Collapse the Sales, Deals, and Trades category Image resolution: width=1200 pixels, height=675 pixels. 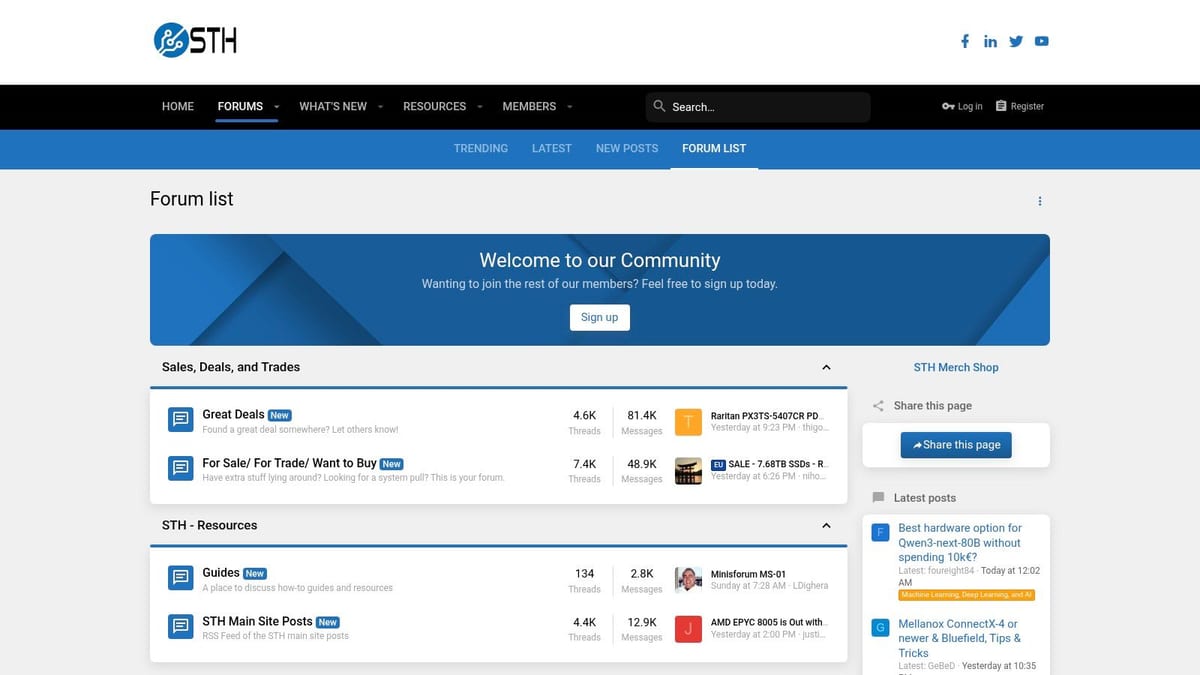point(826,367)
